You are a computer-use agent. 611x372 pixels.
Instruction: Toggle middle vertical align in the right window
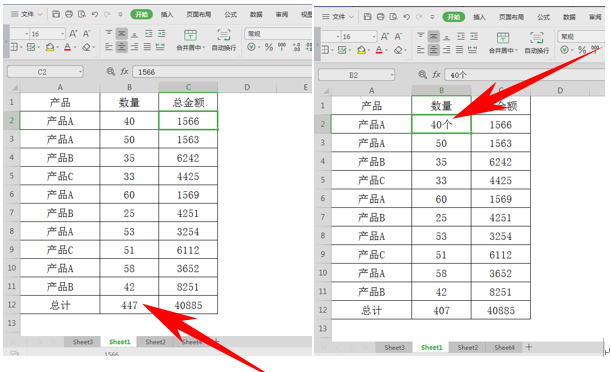coord(433,37)
